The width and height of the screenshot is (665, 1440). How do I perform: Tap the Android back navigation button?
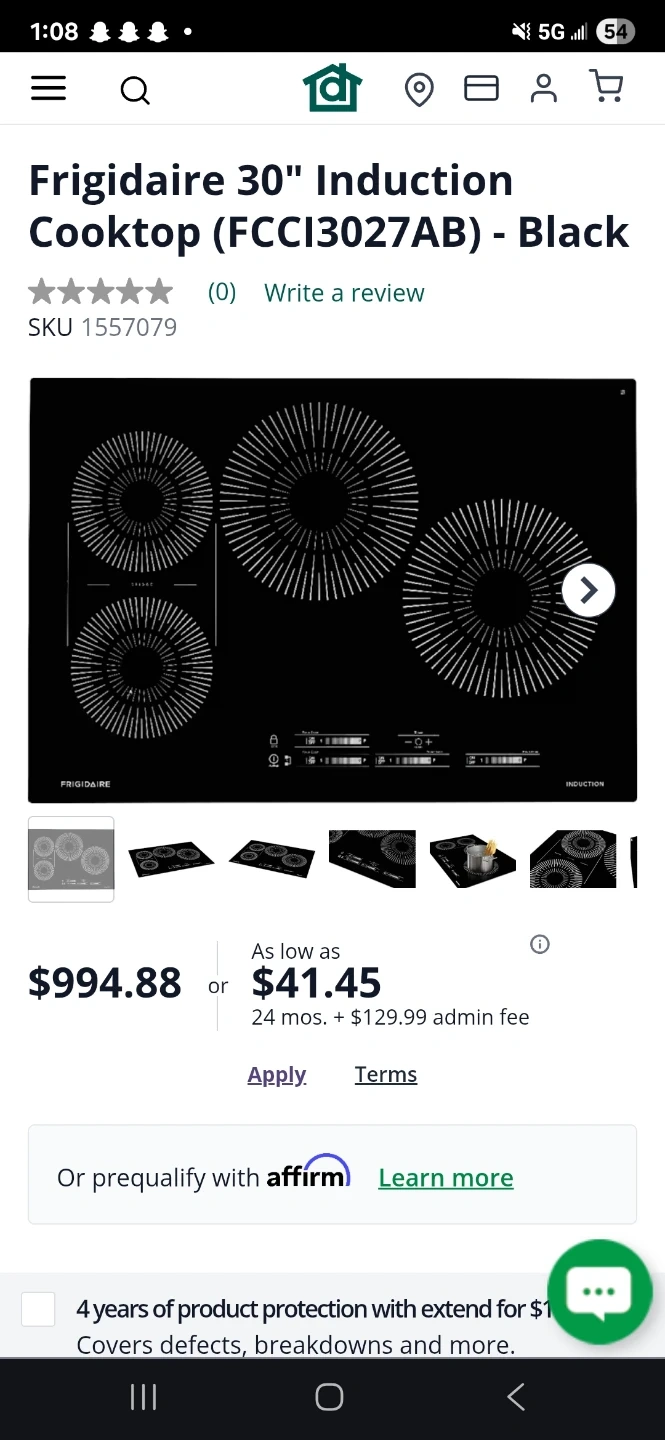[516, 1397]
